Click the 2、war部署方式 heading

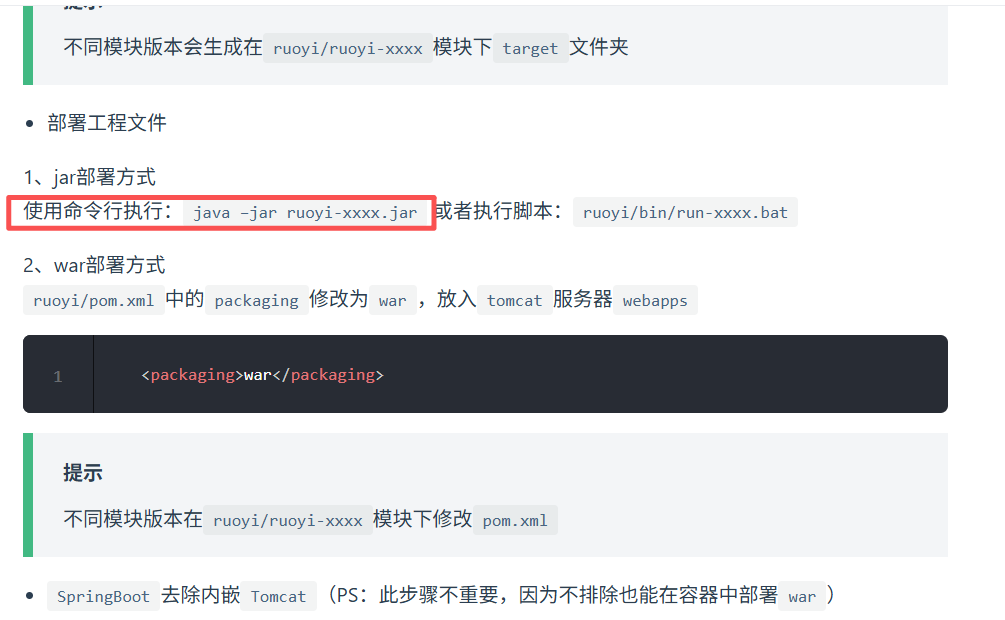pos(94,265)
